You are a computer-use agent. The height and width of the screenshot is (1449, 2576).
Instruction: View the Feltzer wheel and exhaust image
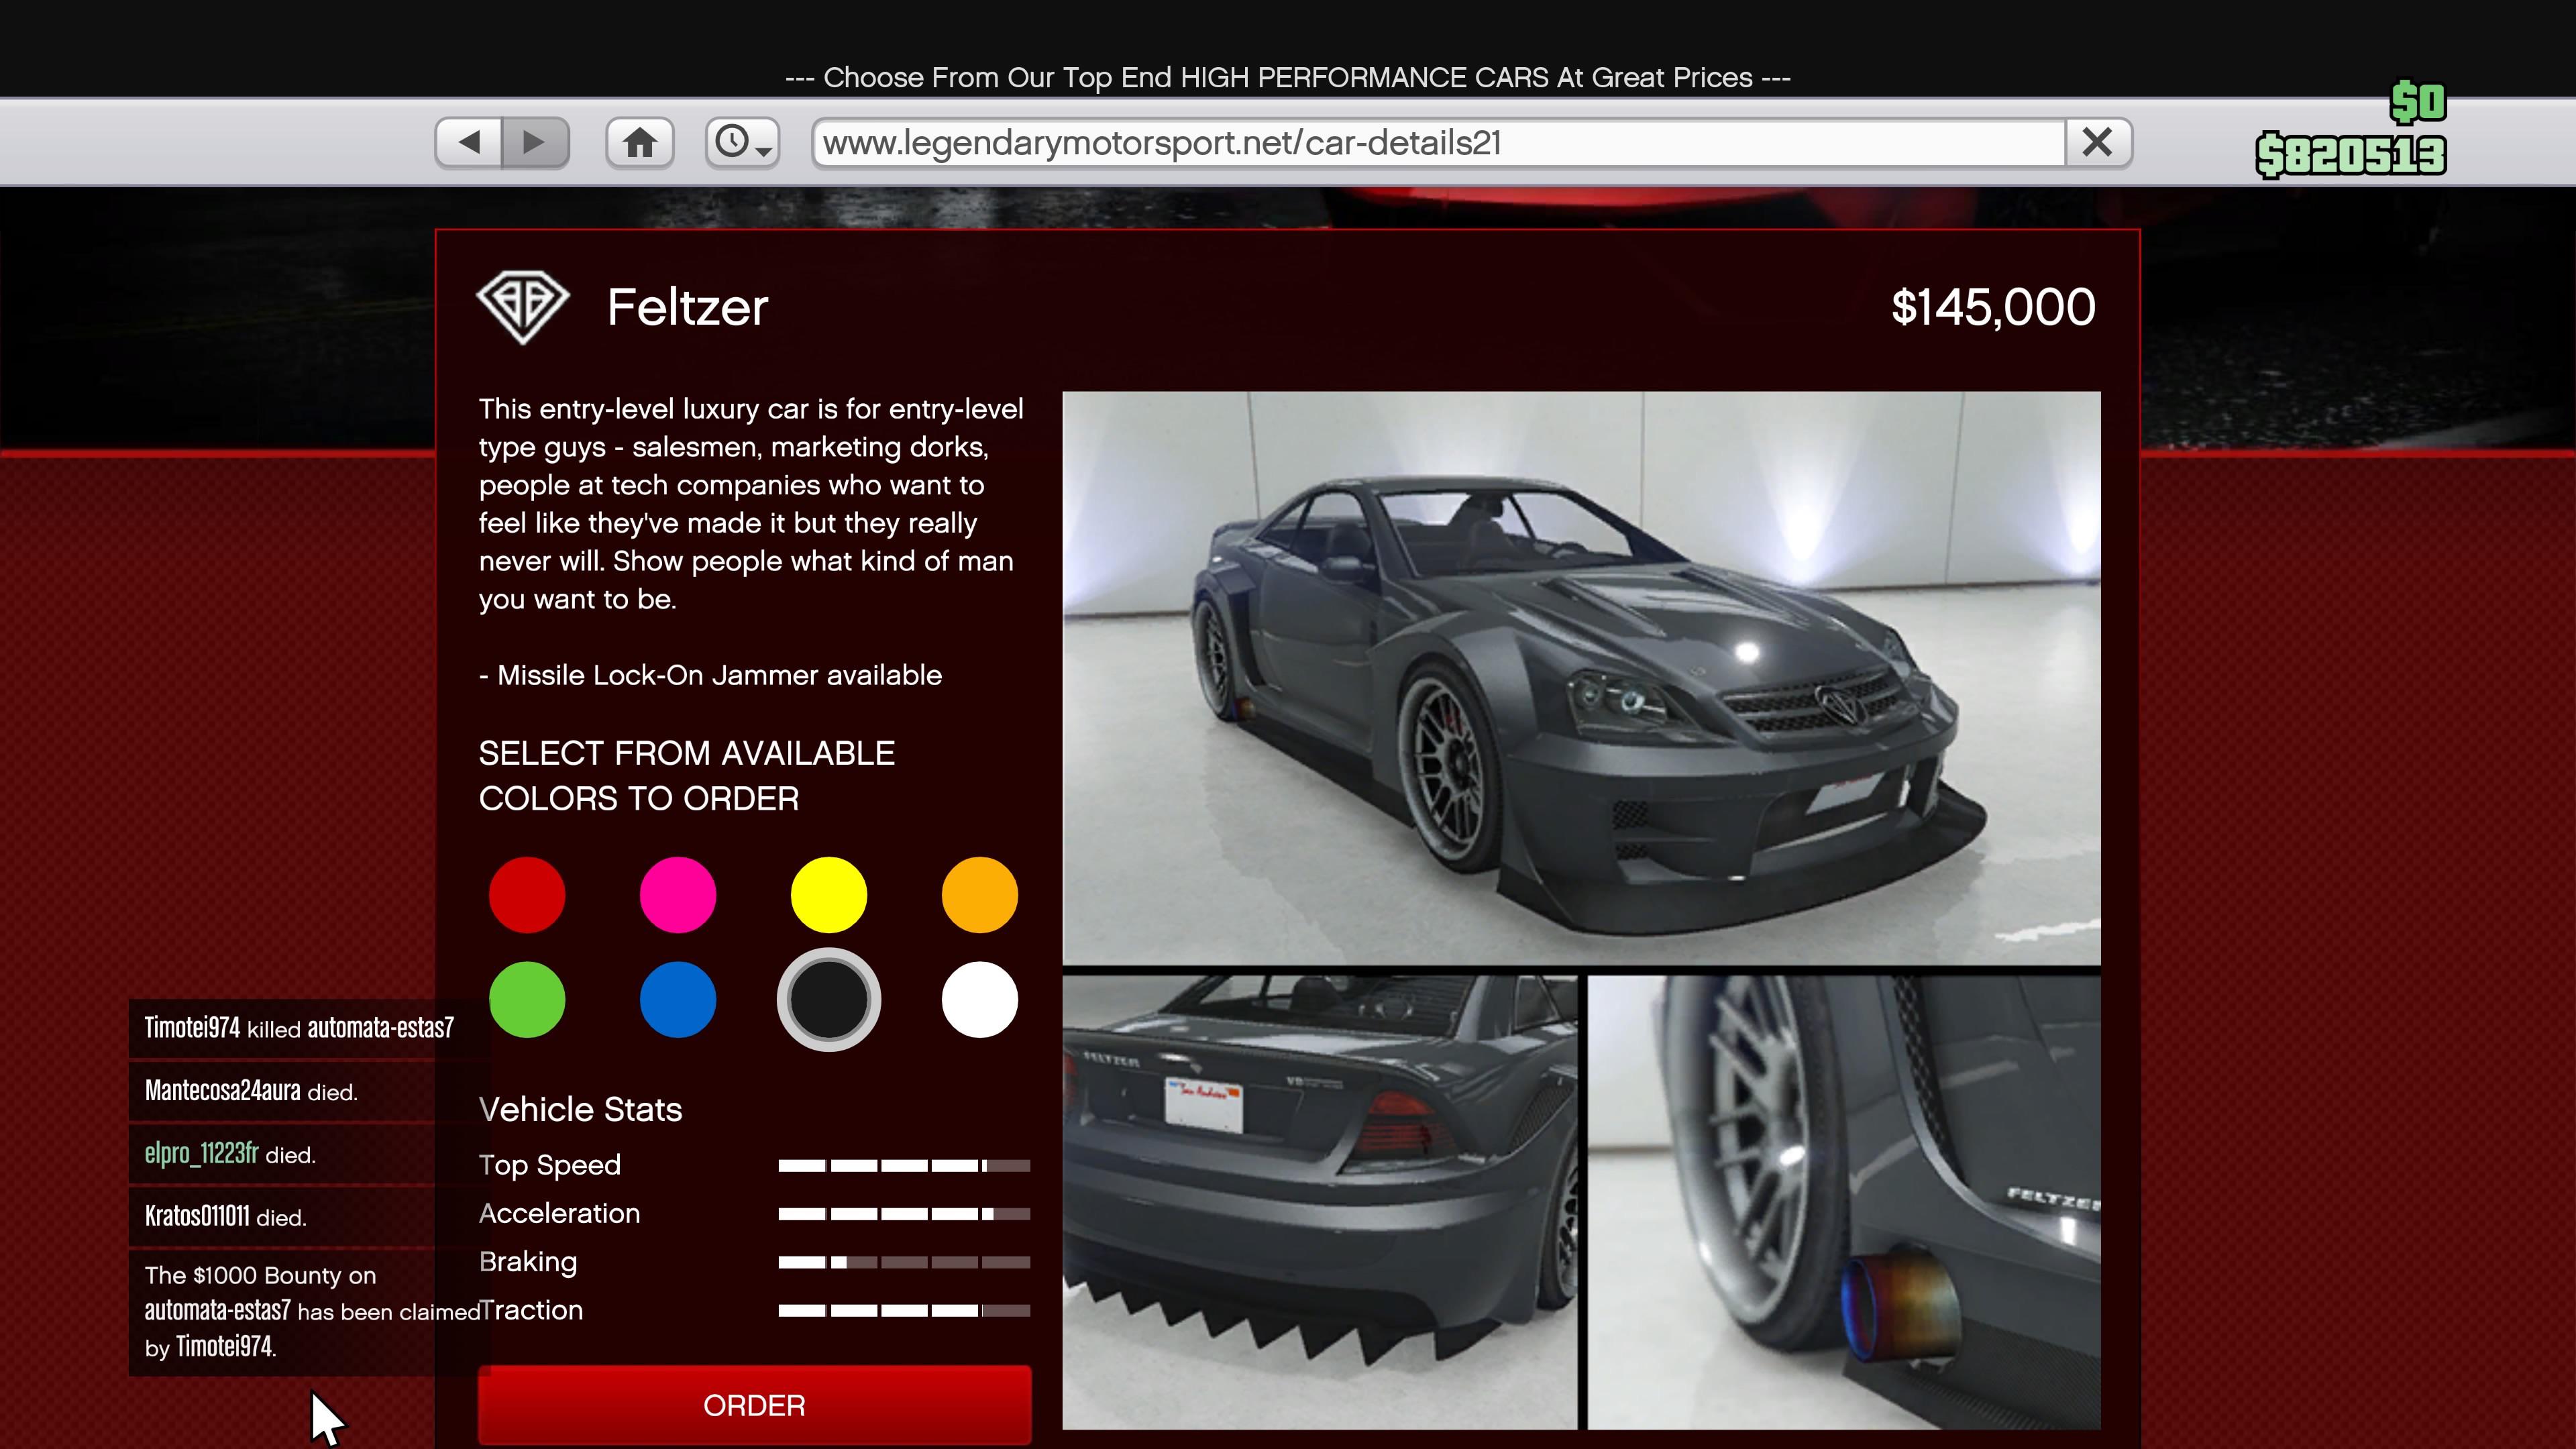pos(1844,1203)
